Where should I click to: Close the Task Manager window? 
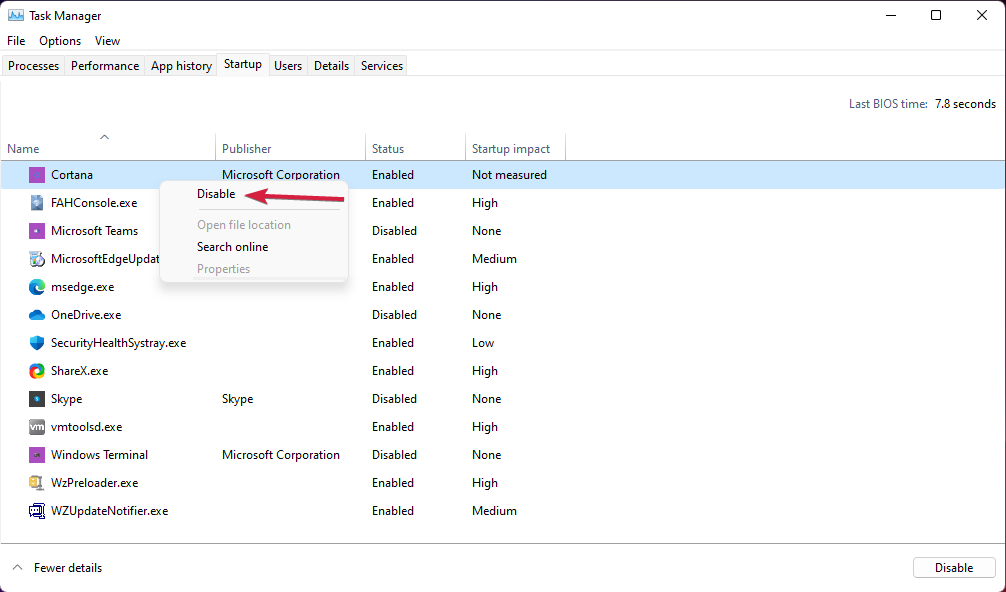pos(982,15)
